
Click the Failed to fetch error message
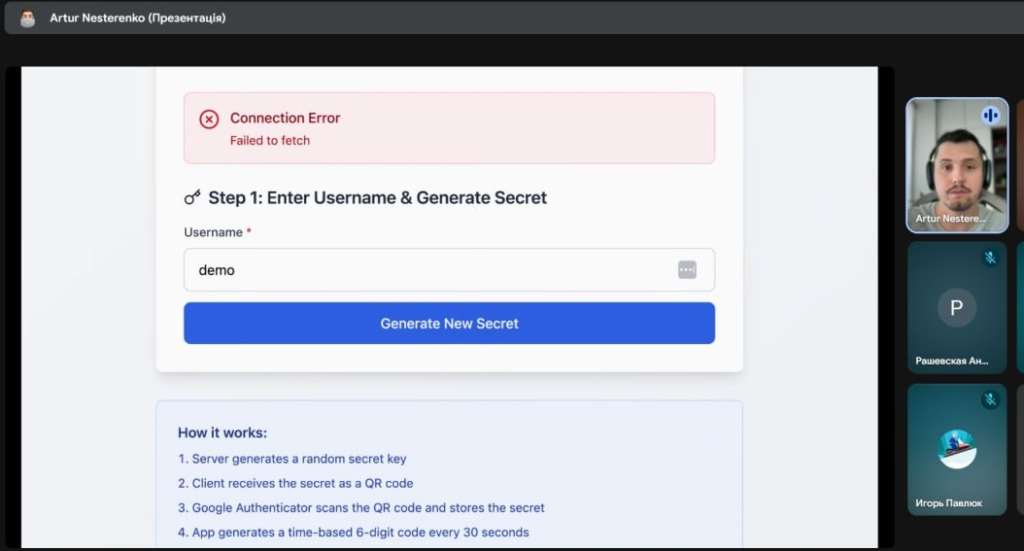270,141
